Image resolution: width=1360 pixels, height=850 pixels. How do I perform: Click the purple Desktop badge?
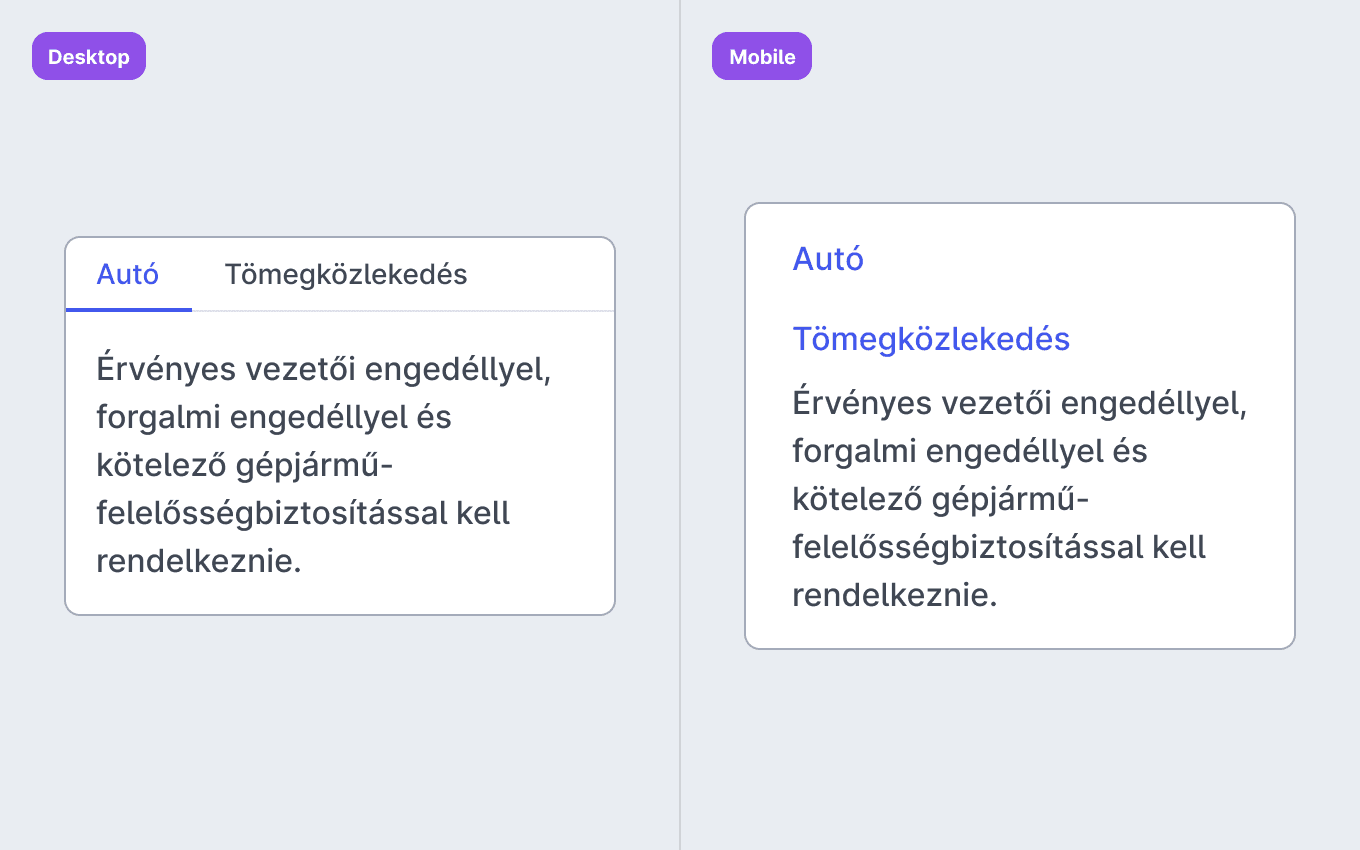coord(89,56)
